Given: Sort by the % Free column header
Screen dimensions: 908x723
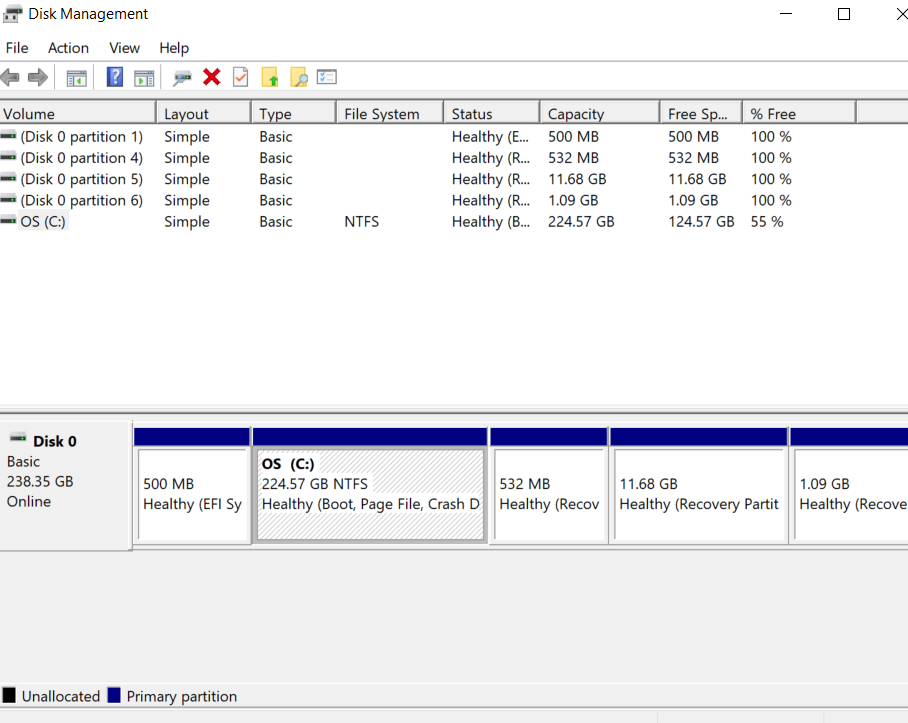Looking at the screenshot, I should coord(799,113).
